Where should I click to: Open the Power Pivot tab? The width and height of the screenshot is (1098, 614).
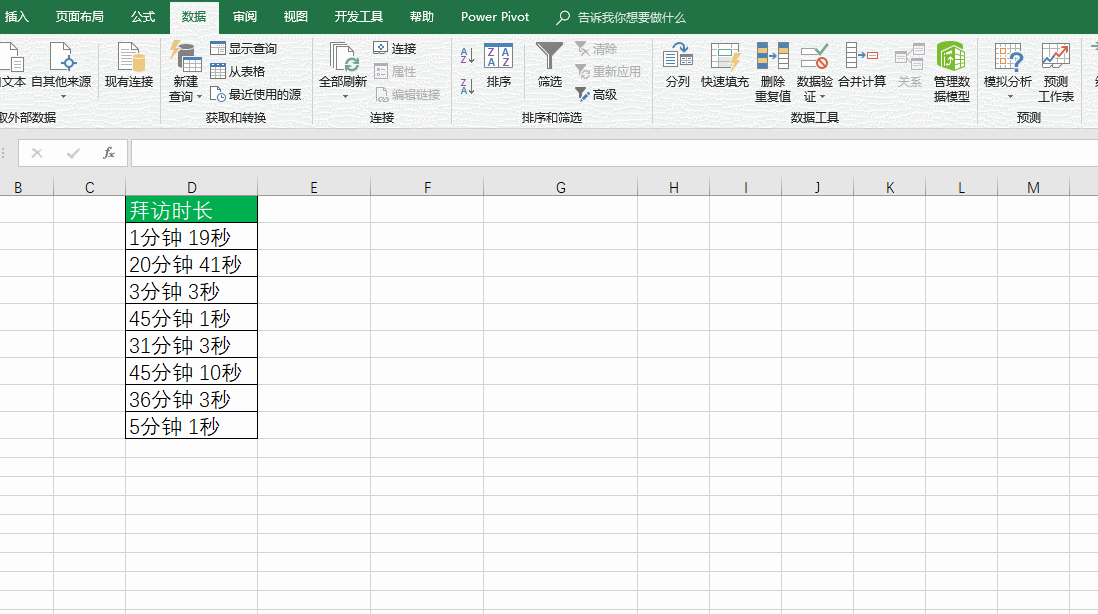coord(495,17)
